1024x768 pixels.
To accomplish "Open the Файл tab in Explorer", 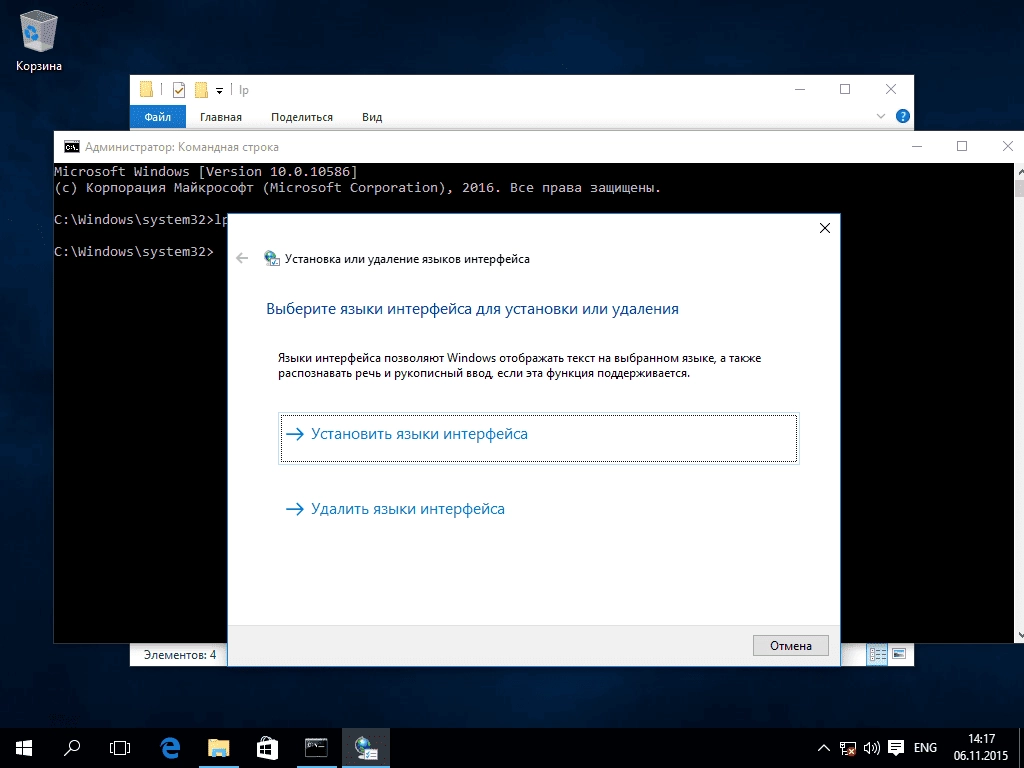I will [x=157, y=117].
